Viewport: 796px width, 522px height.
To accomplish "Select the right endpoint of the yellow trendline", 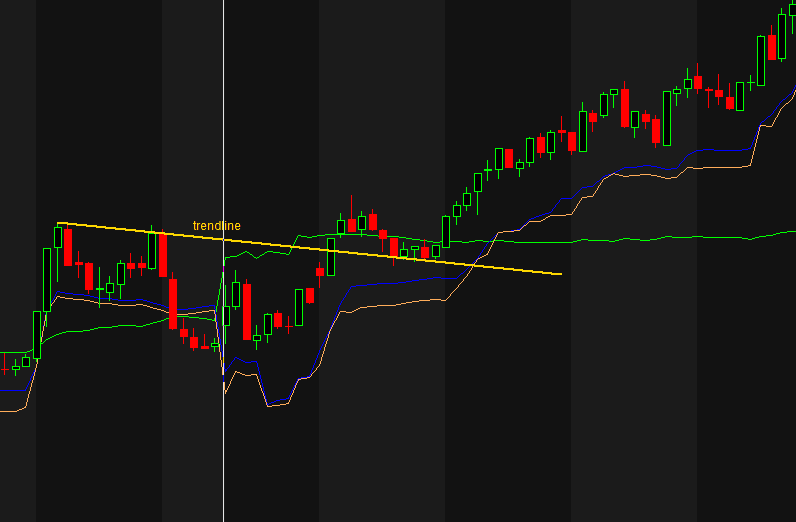I will [x=561, y=273].
